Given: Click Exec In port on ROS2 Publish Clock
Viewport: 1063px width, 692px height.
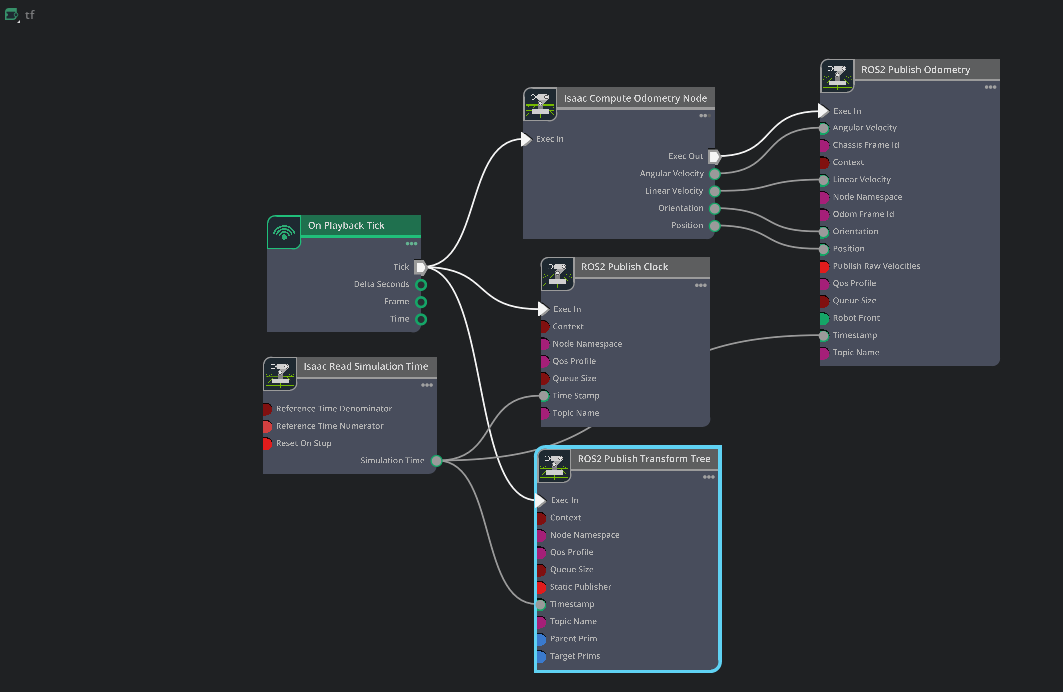Looking at the screenshot, I should (543, 309).
